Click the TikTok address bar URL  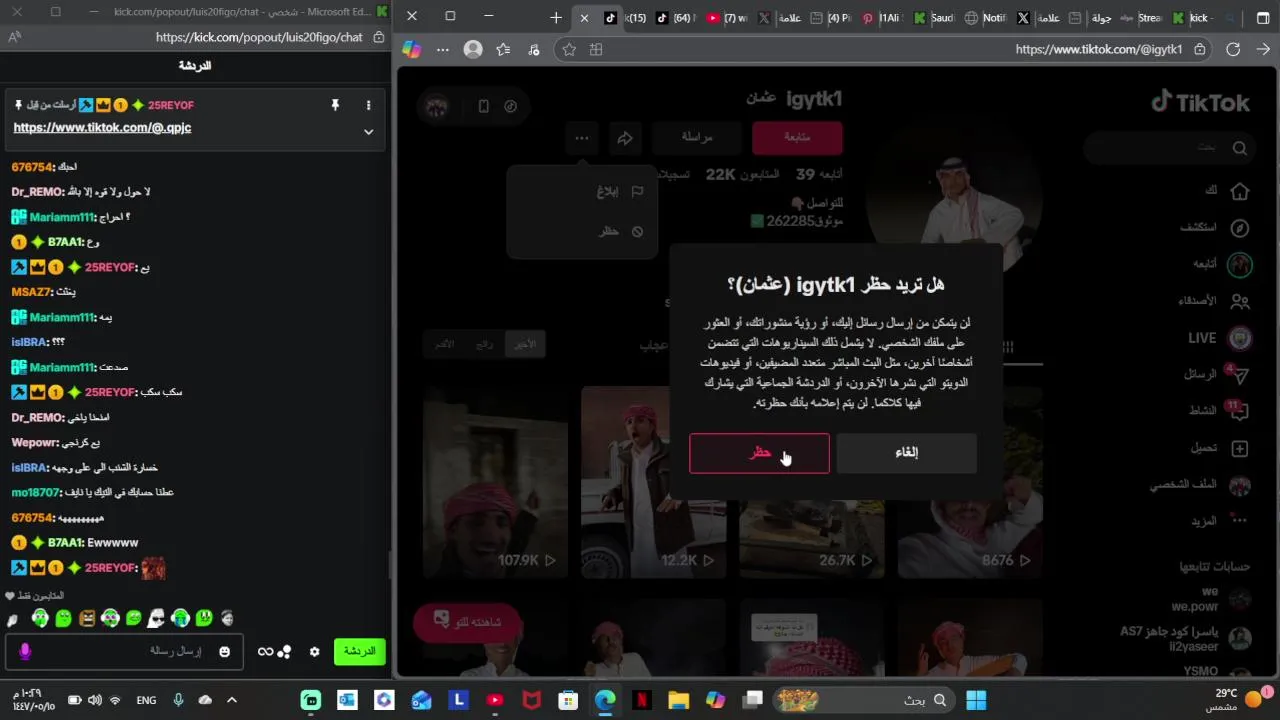tap(1098, 49)
